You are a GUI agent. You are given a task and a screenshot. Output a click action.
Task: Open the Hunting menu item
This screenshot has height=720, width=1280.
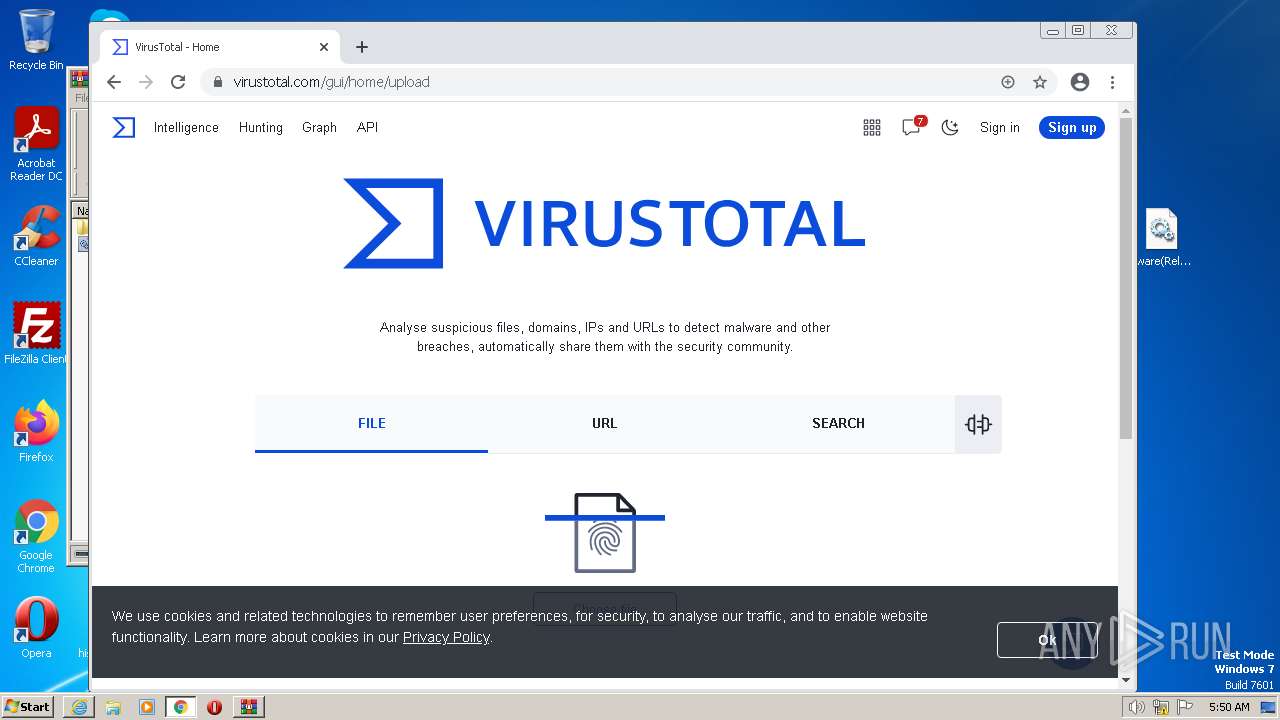coord(261,127)
